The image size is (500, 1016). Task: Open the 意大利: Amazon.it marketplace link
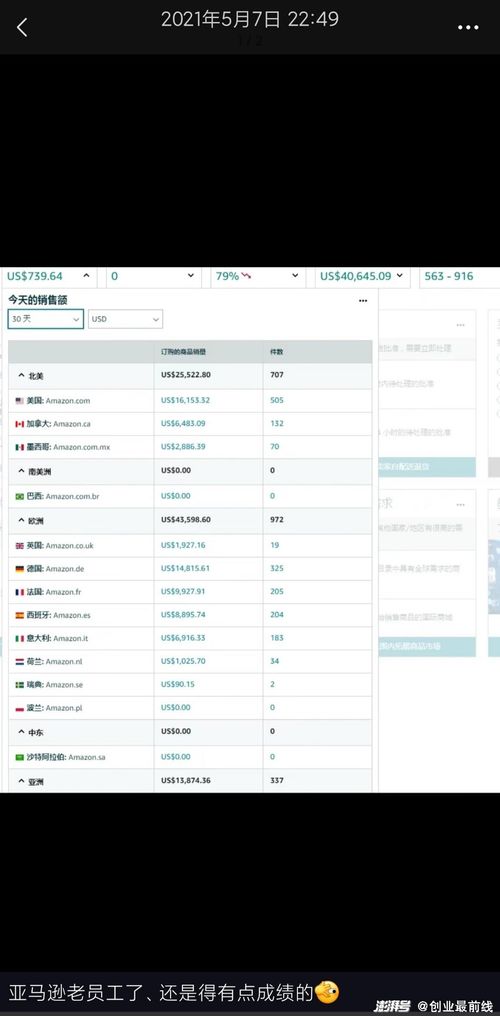57,638
